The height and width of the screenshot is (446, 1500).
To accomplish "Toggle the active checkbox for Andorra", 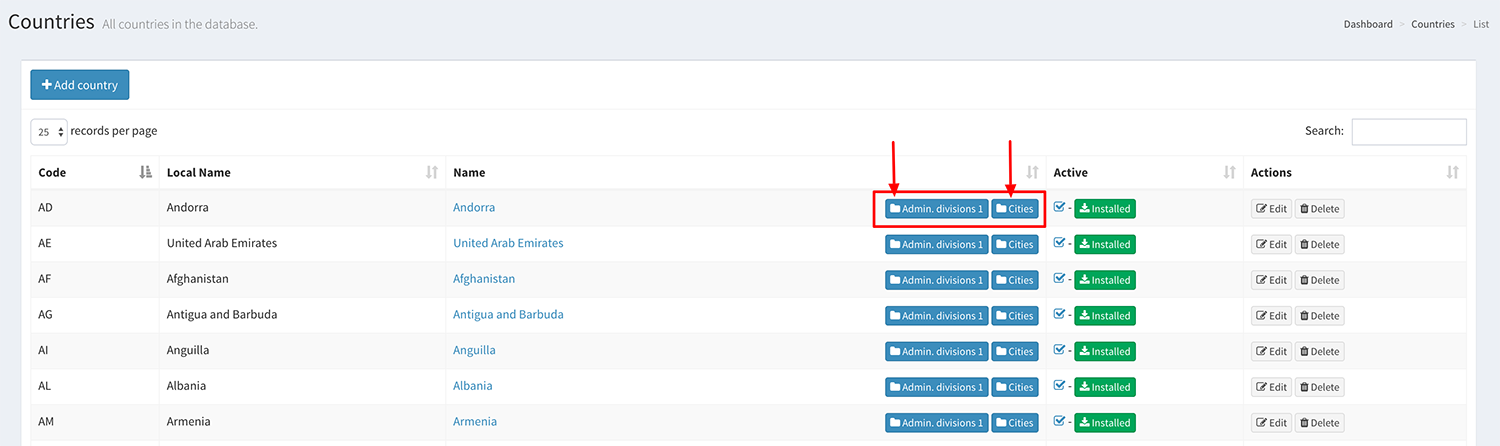I will tap(1060, 207).
